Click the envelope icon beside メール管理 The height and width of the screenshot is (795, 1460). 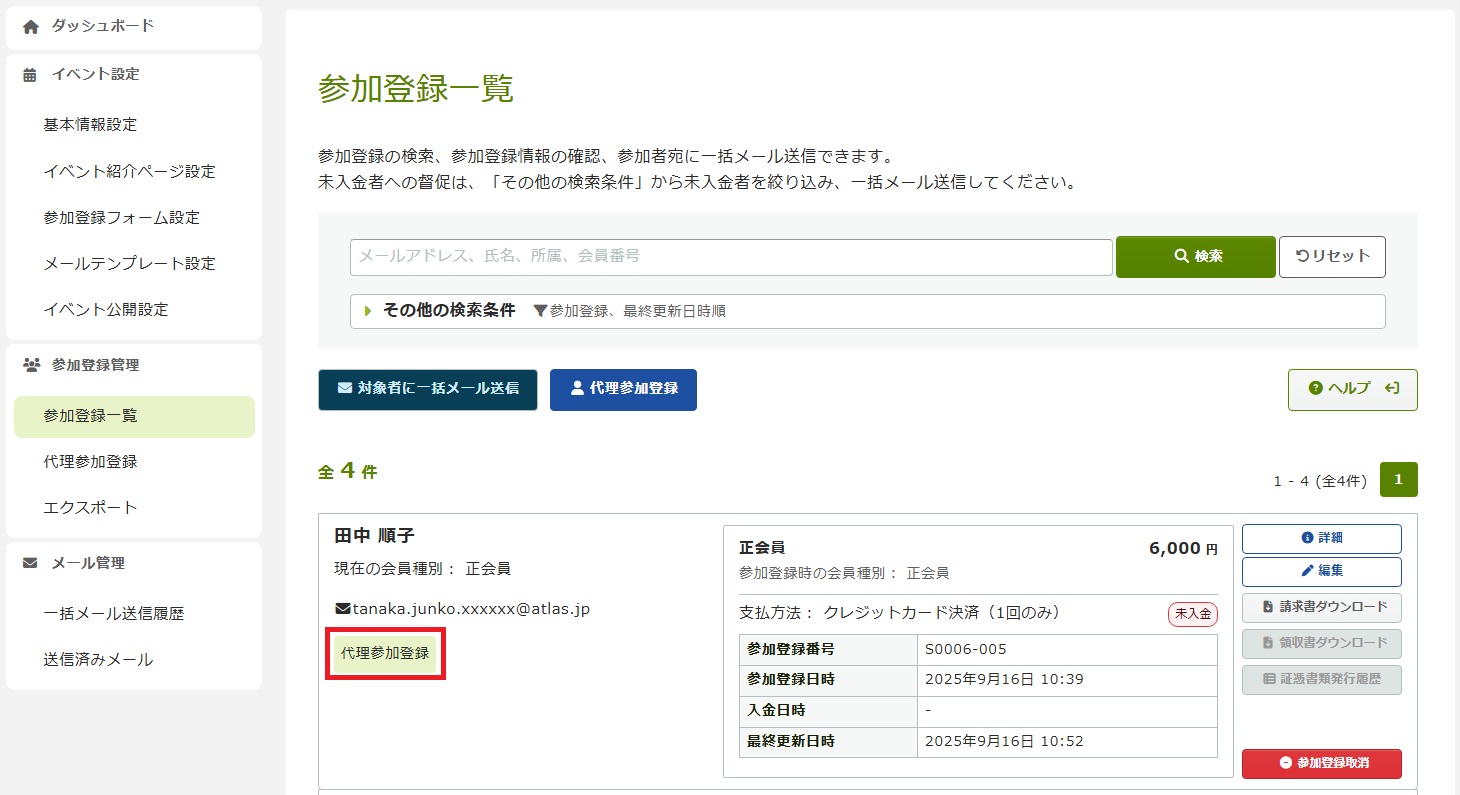[30, 564]
